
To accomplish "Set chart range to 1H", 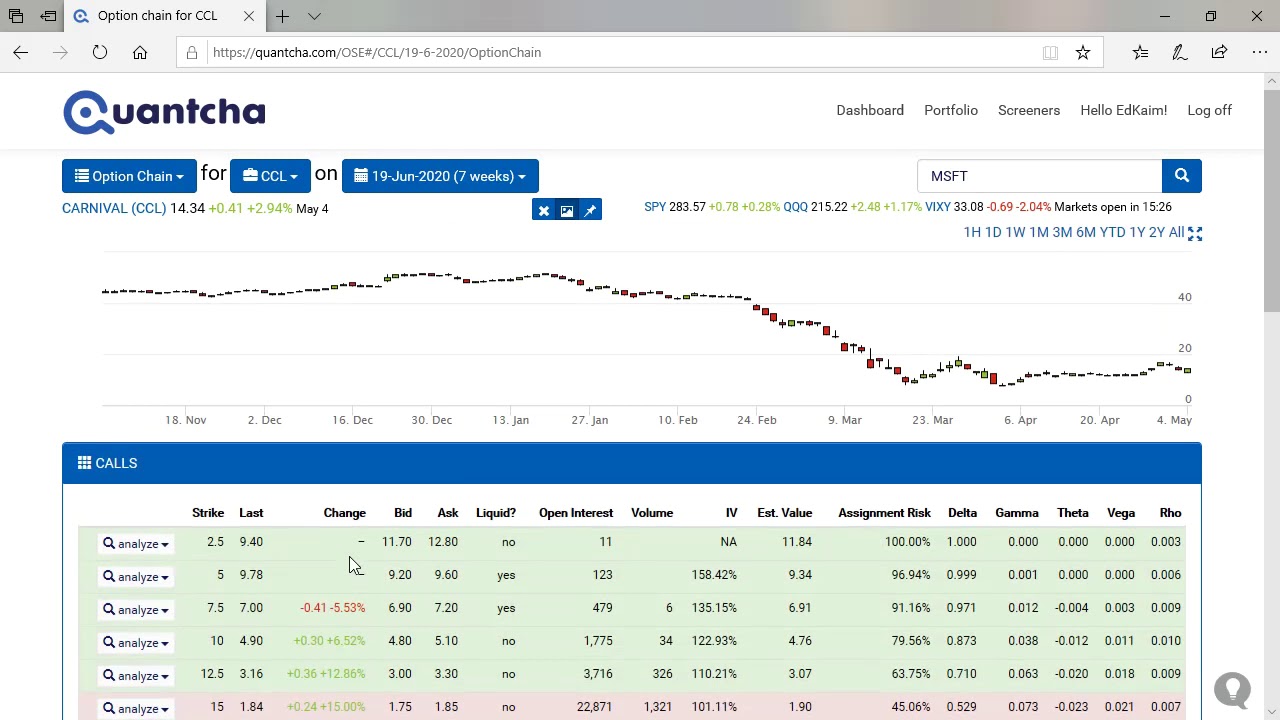I will tap(972, 232).
